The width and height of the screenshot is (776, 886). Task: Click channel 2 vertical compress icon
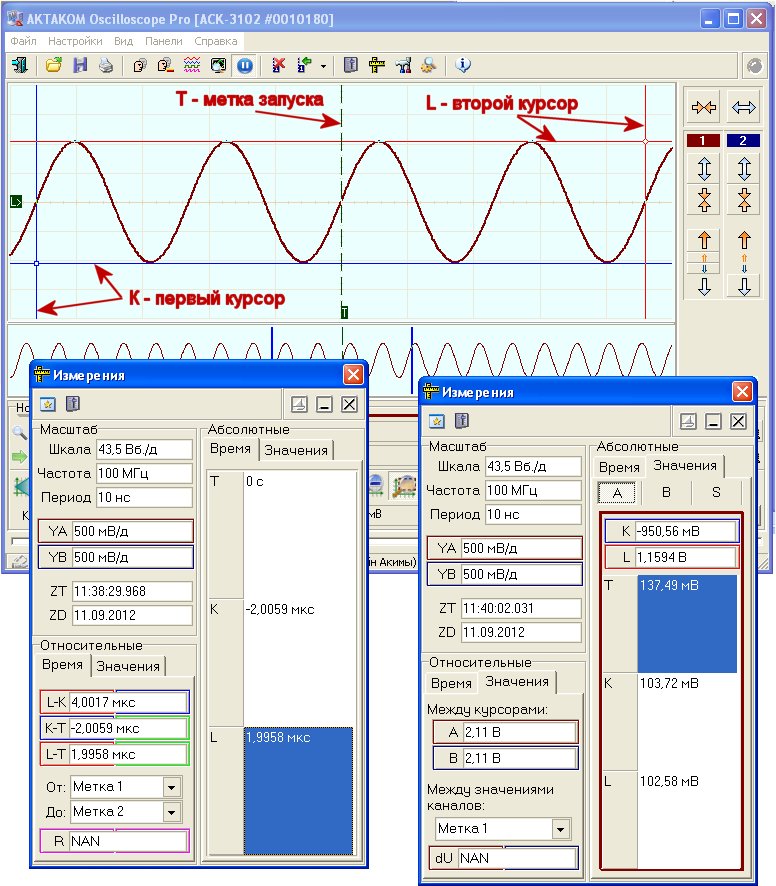[x=744, y=199]
